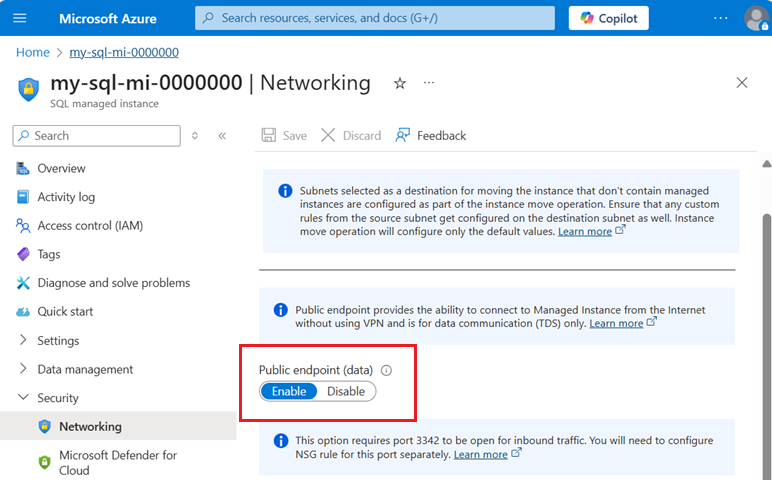
Task: Close the Networking blade
Action: click(741, 83)
